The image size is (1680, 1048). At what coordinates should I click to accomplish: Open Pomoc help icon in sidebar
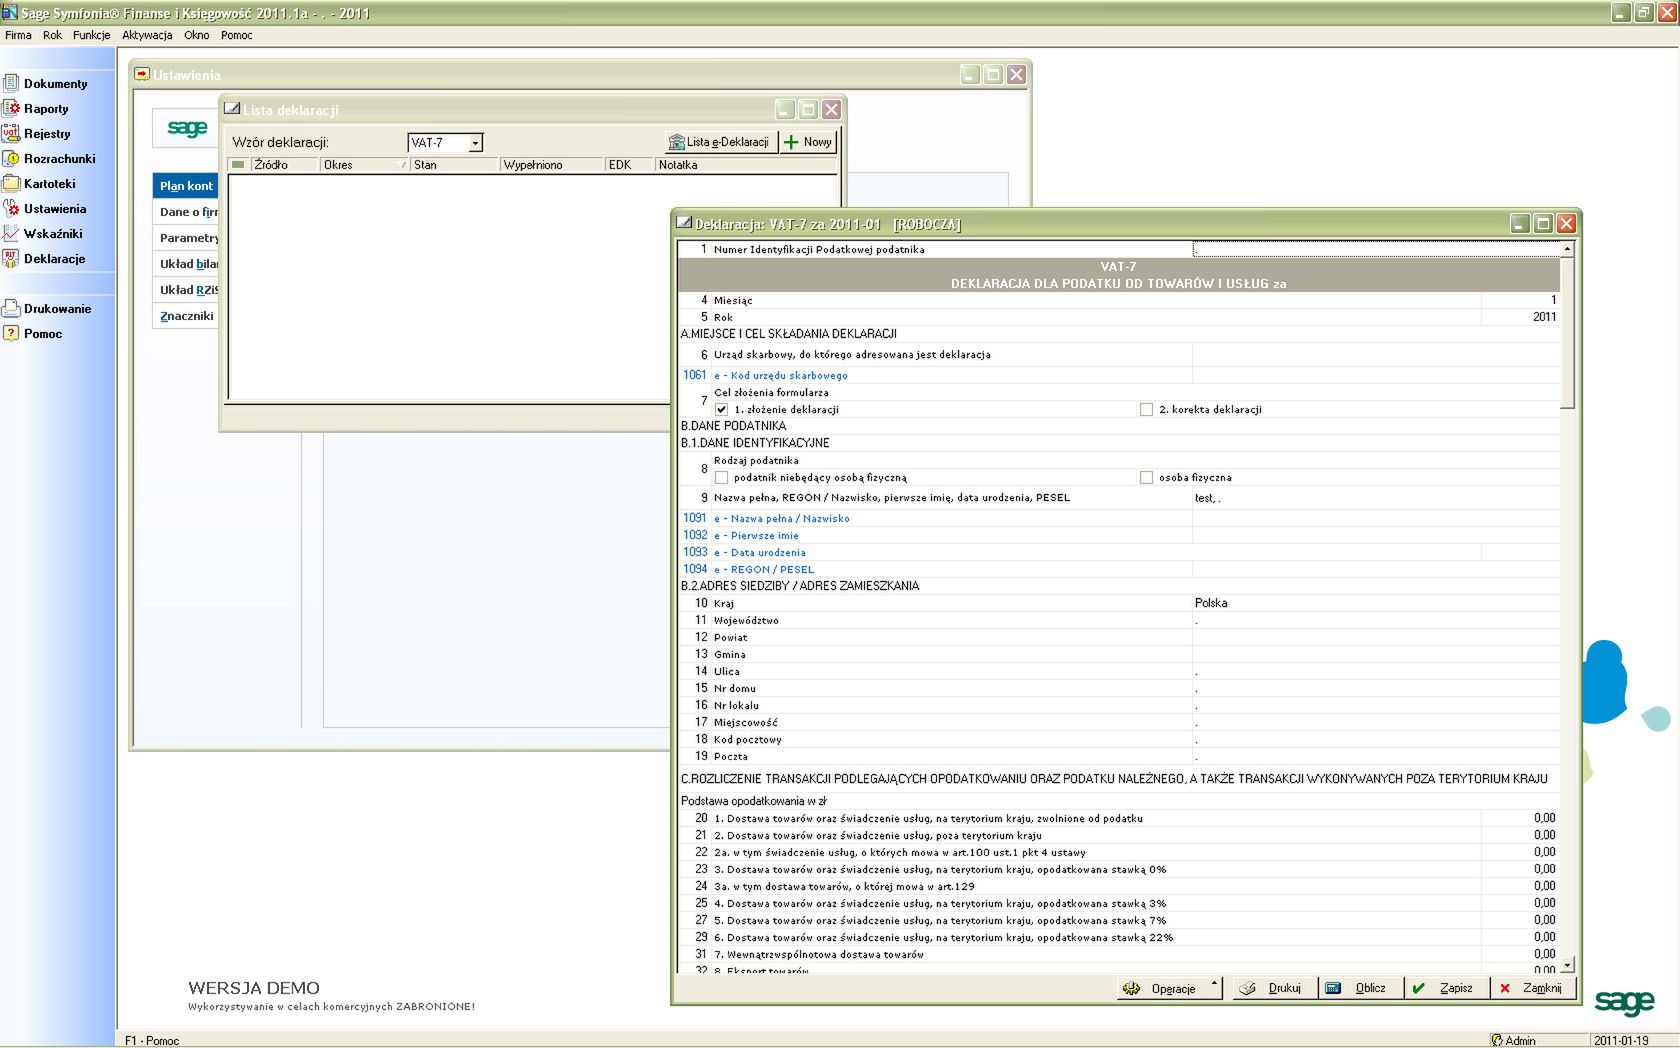[11, 333]
